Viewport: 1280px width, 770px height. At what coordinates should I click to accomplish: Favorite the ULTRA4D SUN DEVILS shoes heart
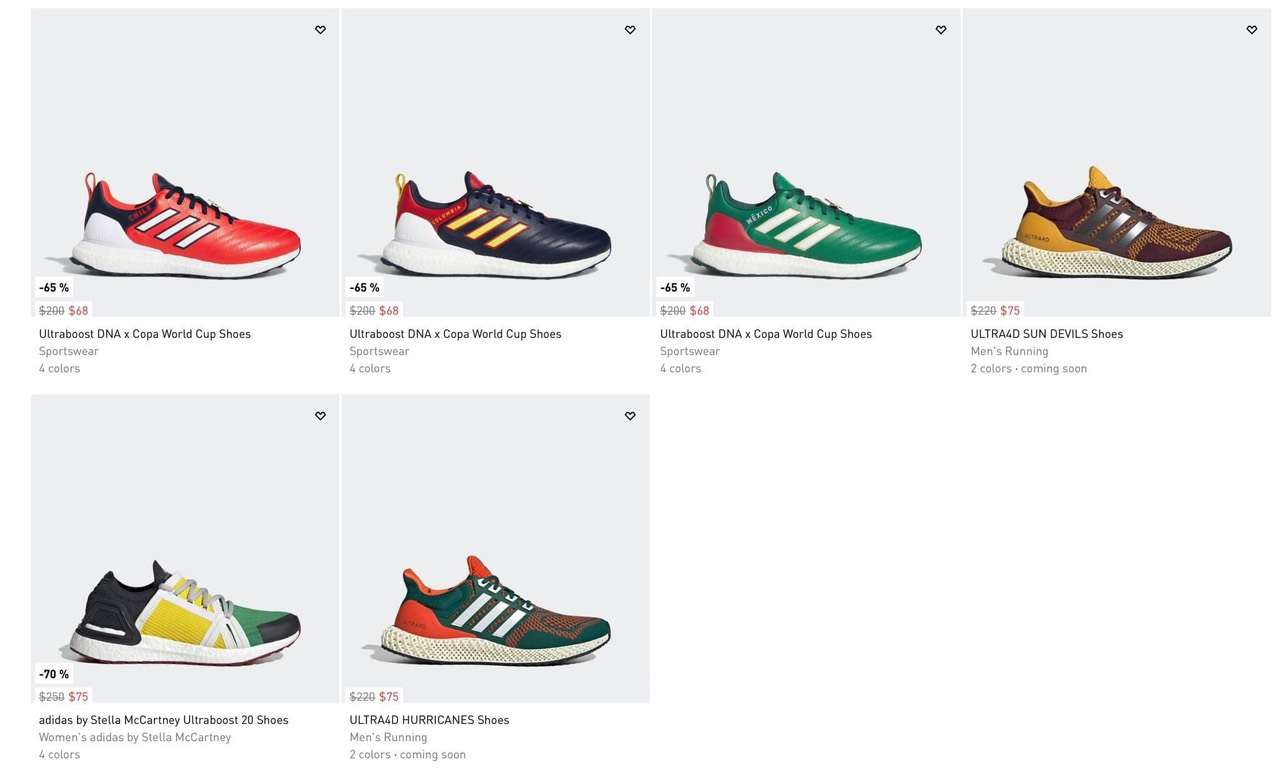[1251, 30]
